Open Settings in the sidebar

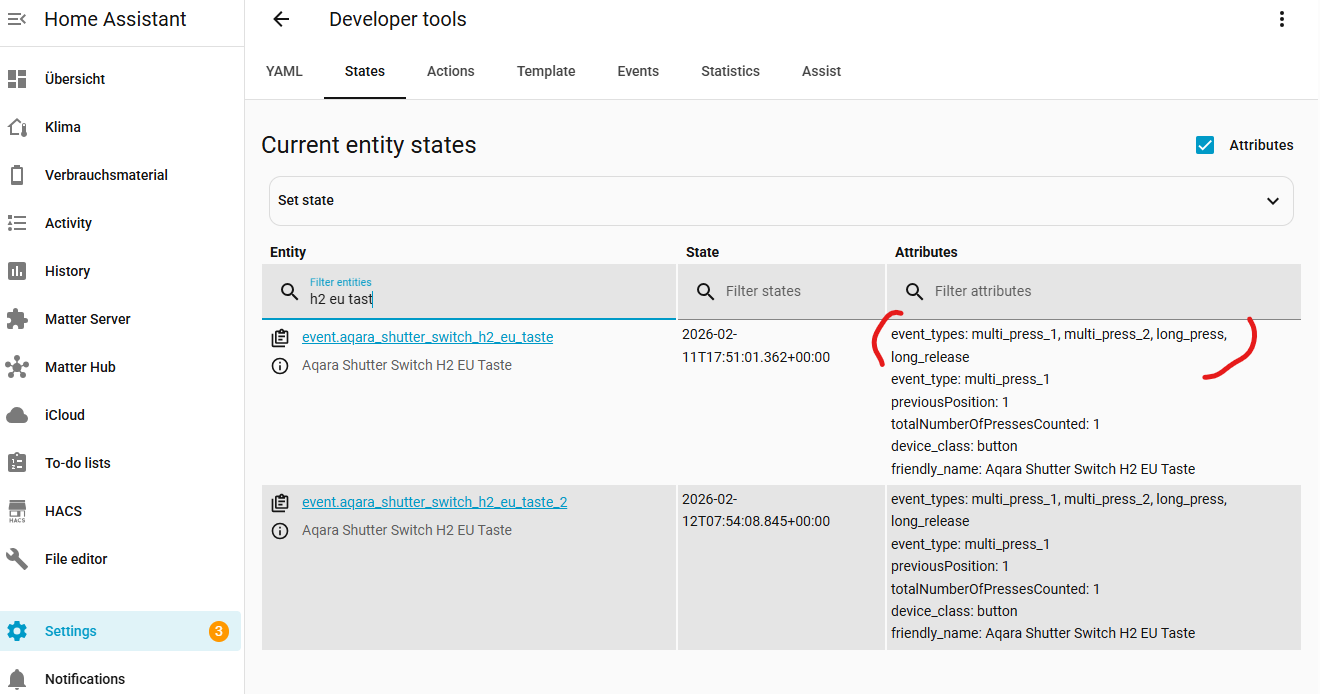coord(70,631)
